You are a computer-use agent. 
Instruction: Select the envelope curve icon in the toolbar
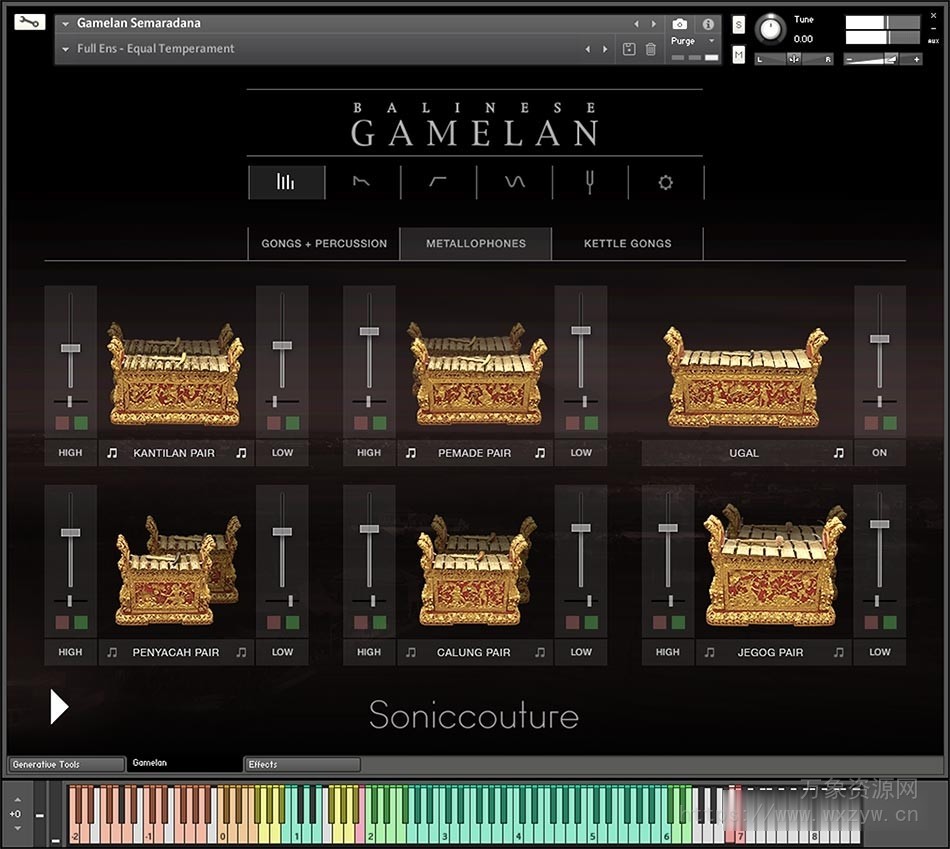point(362,182)
